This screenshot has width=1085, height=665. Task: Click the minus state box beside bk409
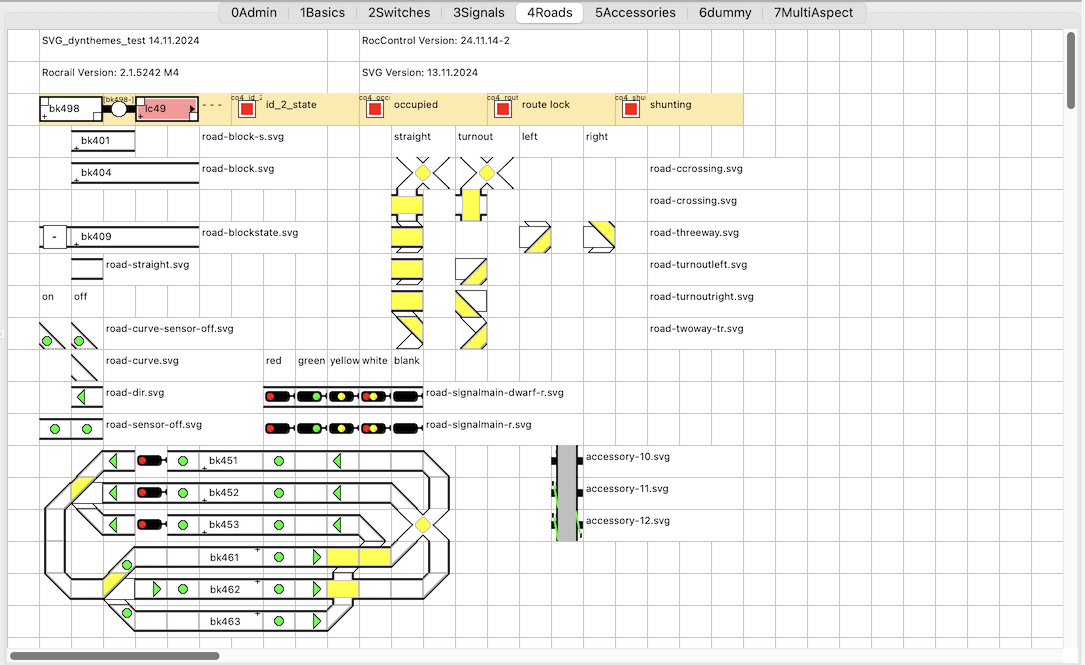pyautogui.click(x=54, y=237)
